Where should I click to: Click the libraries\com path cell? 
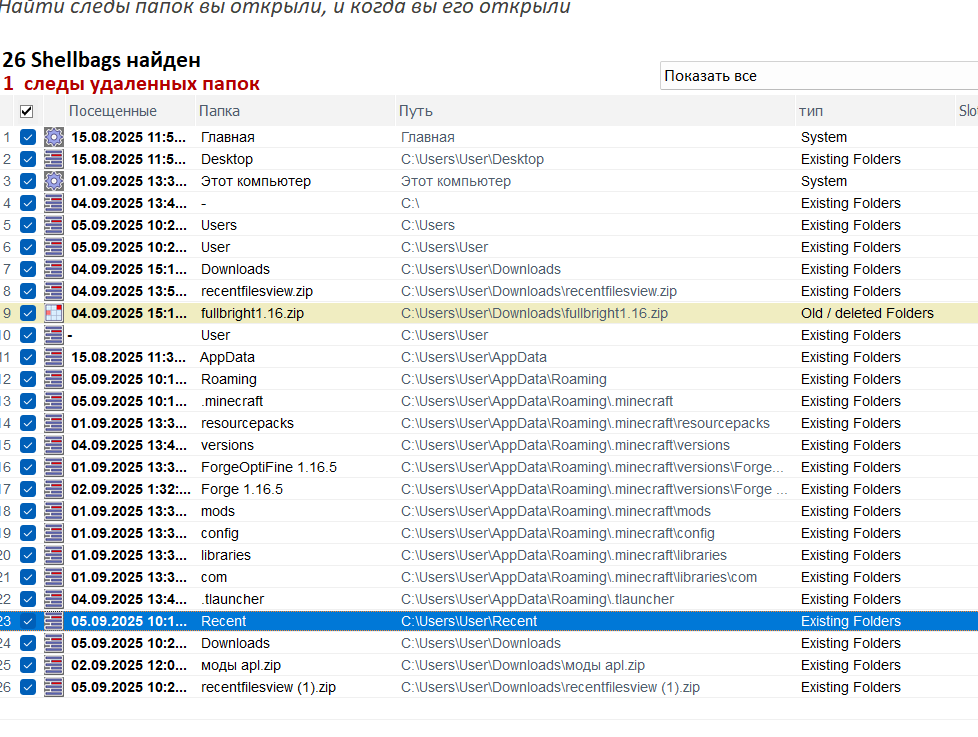tap(579, 577)
